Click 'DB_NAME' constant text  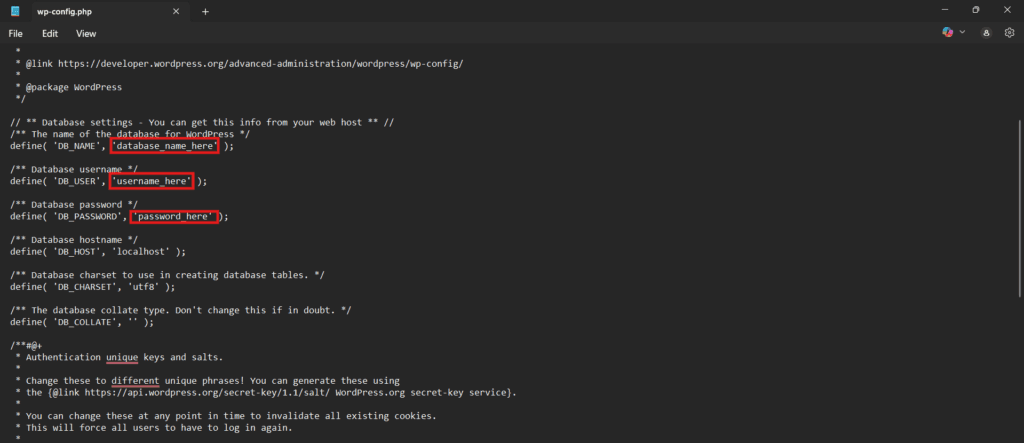point(75,146)
